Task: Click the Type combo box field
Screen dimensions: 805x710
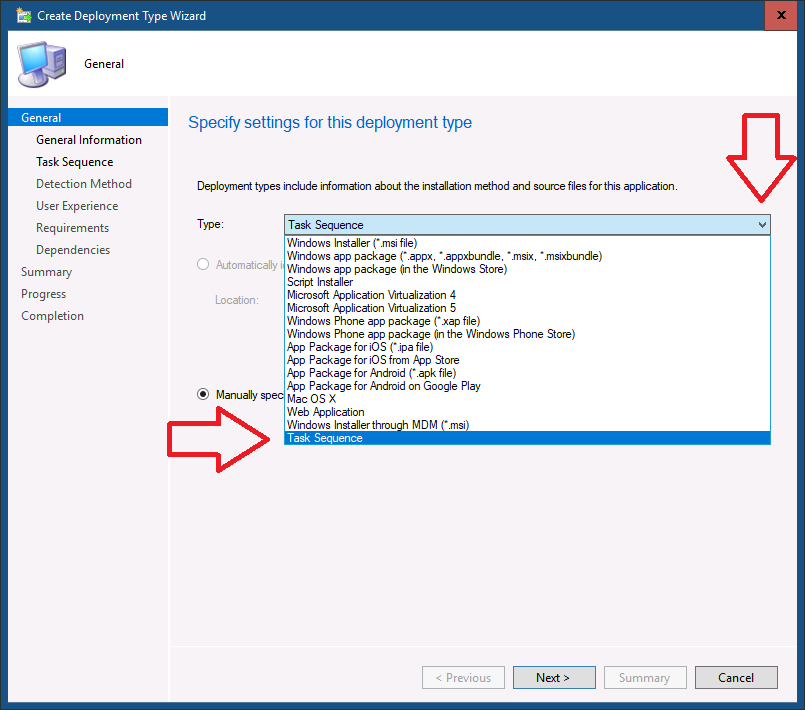Action: coord(527,225)
